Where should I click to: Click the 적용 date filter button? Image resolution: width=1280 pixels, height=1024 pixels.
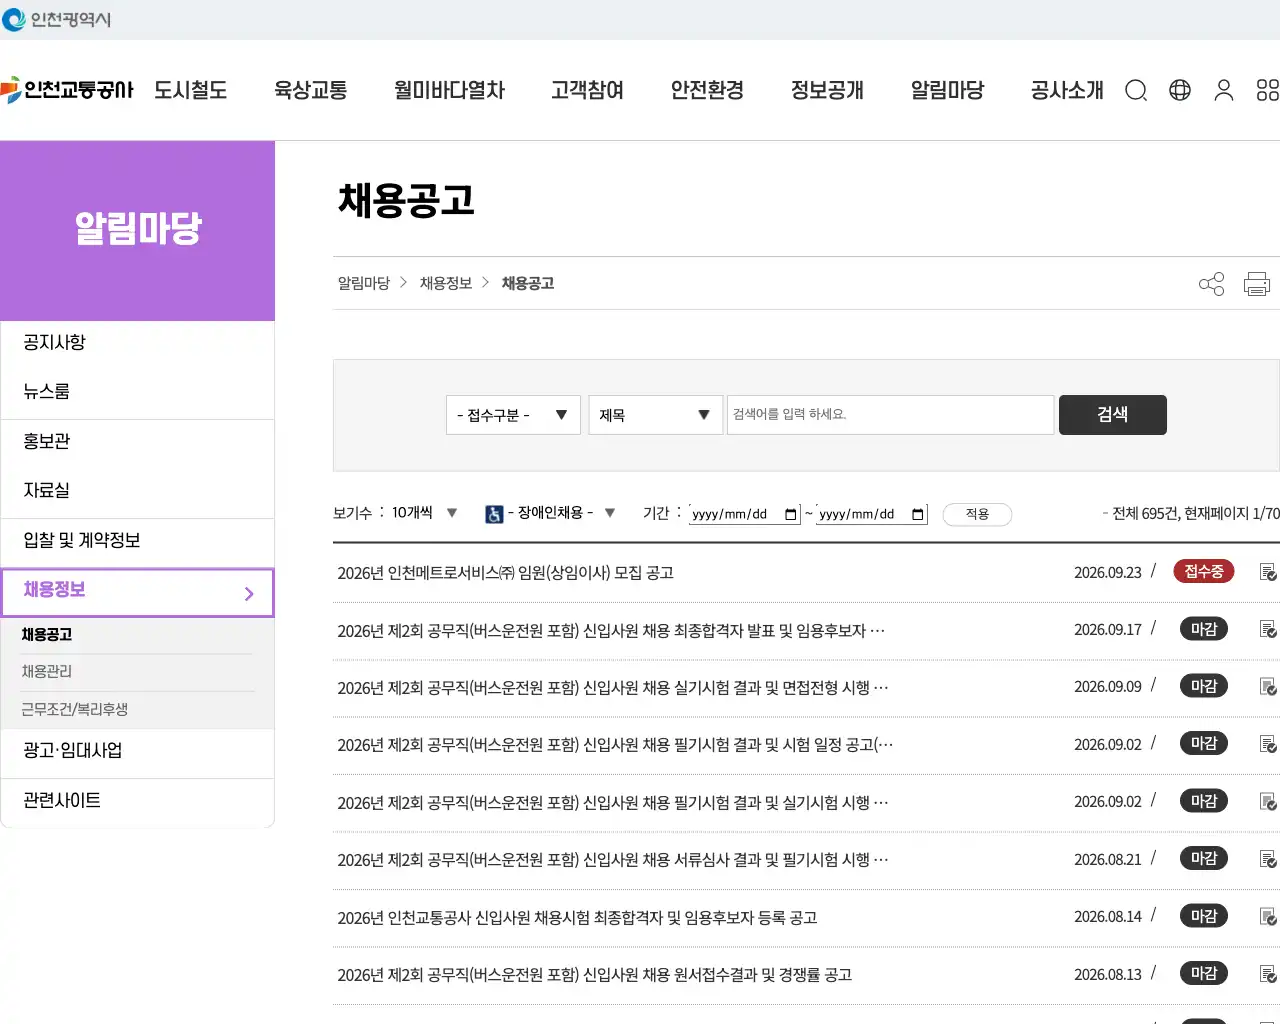click(x=977, y=514)
